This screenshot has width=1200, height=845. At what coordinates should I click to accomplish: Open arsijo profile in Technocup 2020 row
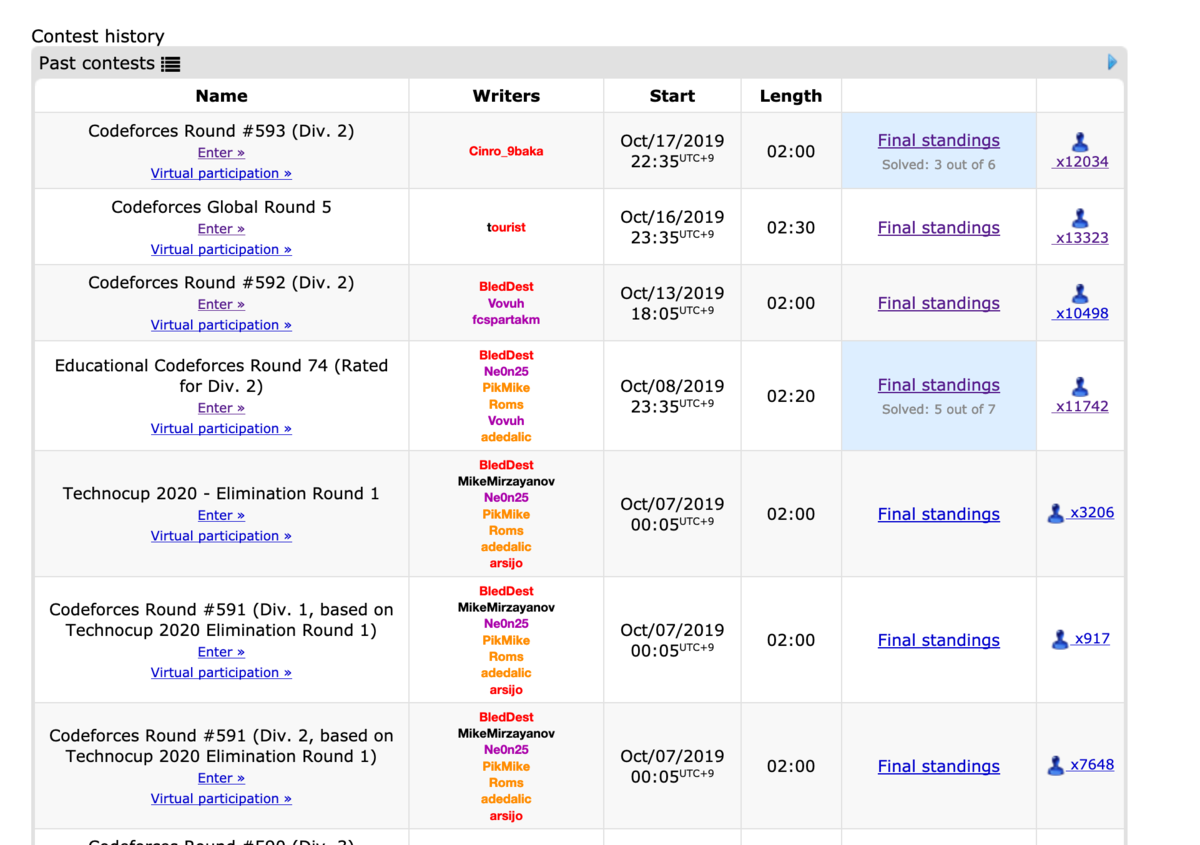pyautogui.click(x=506, y=564)
